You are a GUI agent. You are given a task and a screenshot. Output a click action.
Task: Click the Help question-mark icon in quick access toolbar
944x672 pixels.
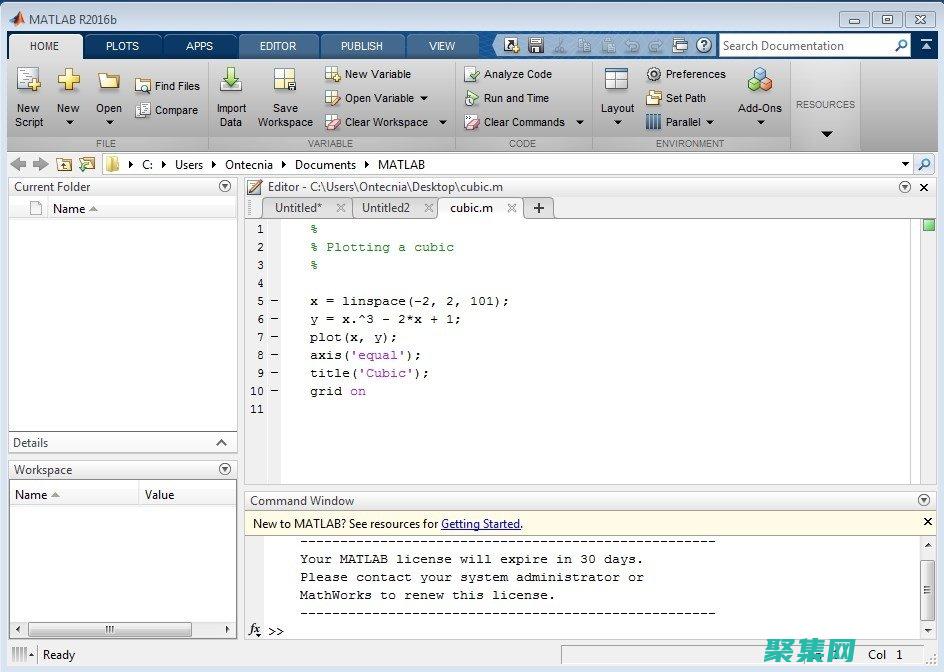click(x=701, y=45)
